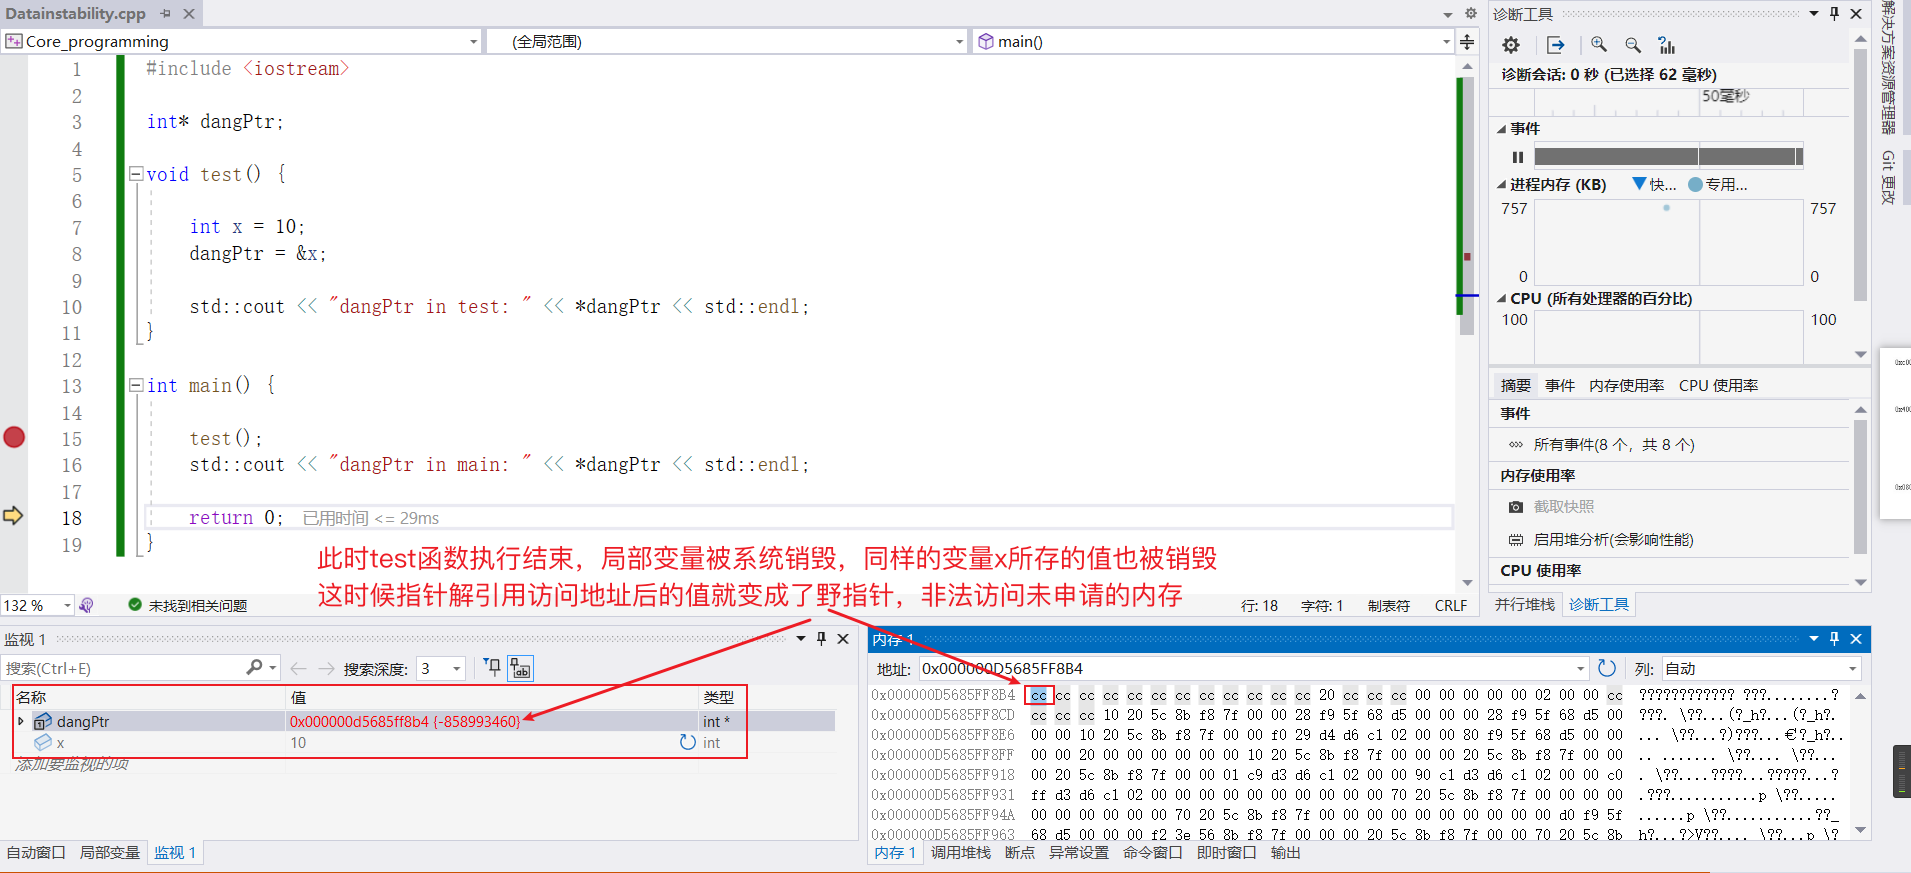Pin the Dataınstability.cpp tab

(x=166, y=14)
